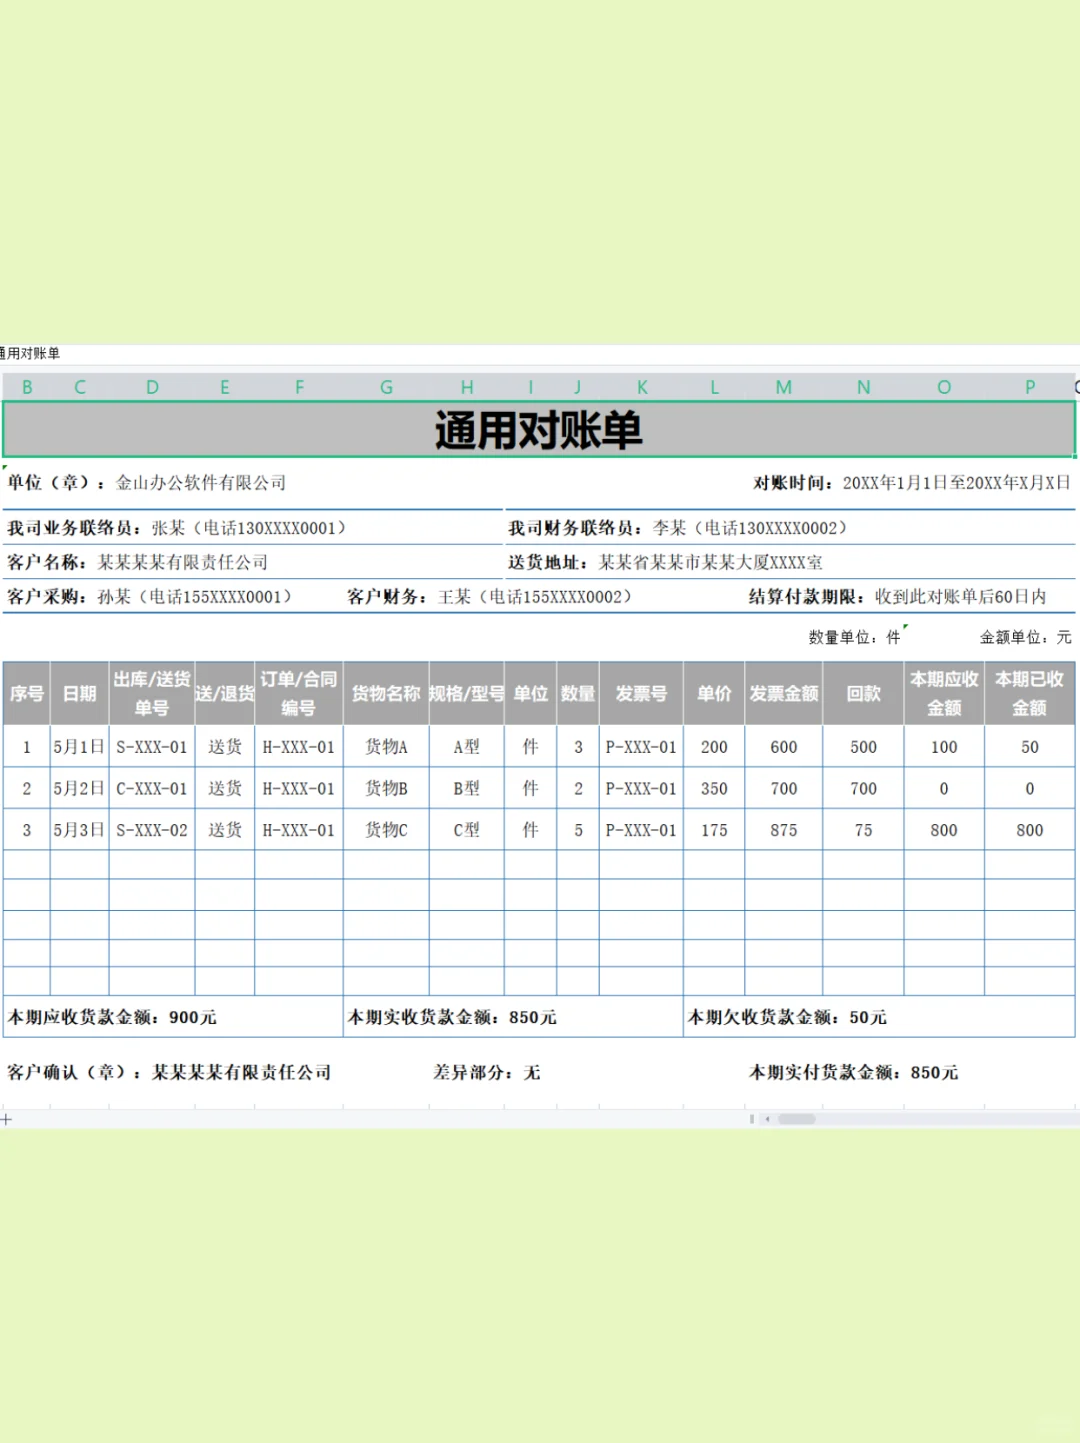Select the unit price cell showing 350

714,788
